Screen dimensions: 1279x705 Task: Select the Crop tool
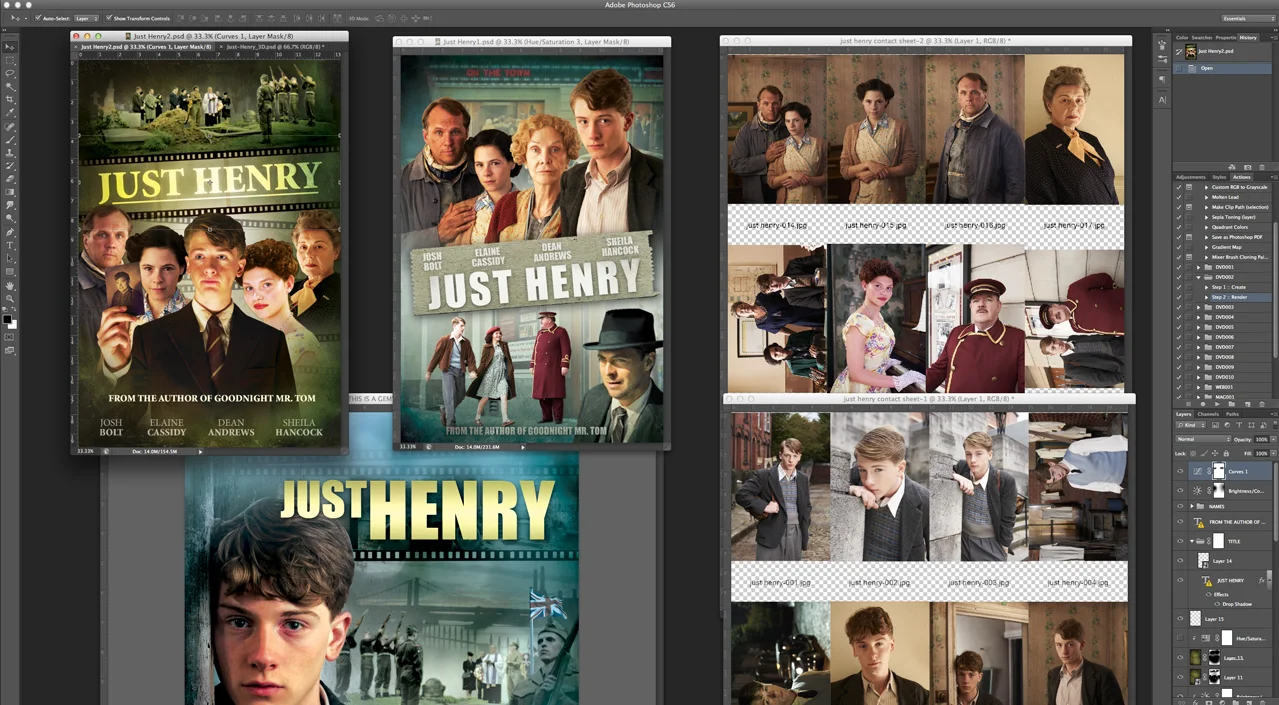10,99
